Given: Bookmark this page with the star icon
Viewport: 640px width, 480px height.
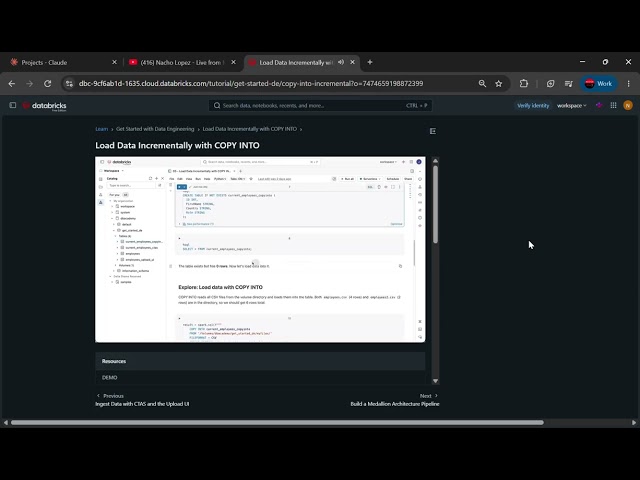Looking at the screenshot, I should point(498,84).
